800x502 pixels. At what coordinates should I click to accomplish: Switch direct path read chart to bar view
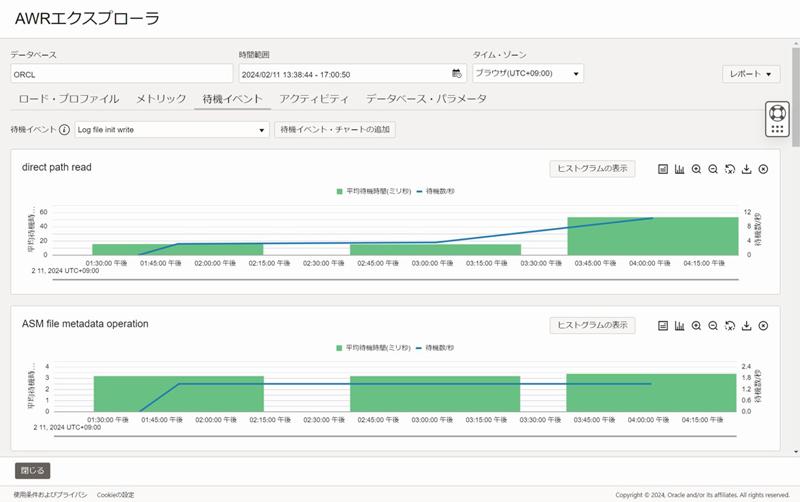[680, 169]
